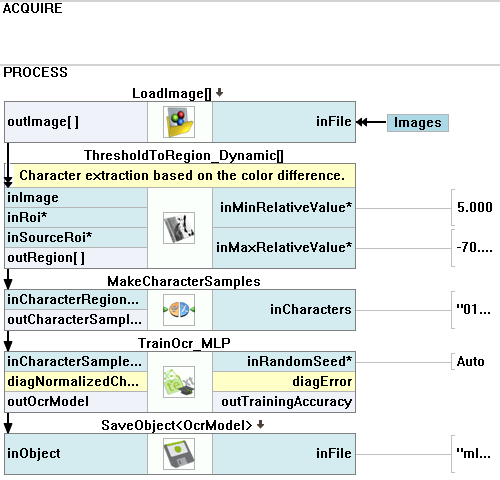
Task: Edit the SaveObject inFile path value
Action: tap(473, 453)
